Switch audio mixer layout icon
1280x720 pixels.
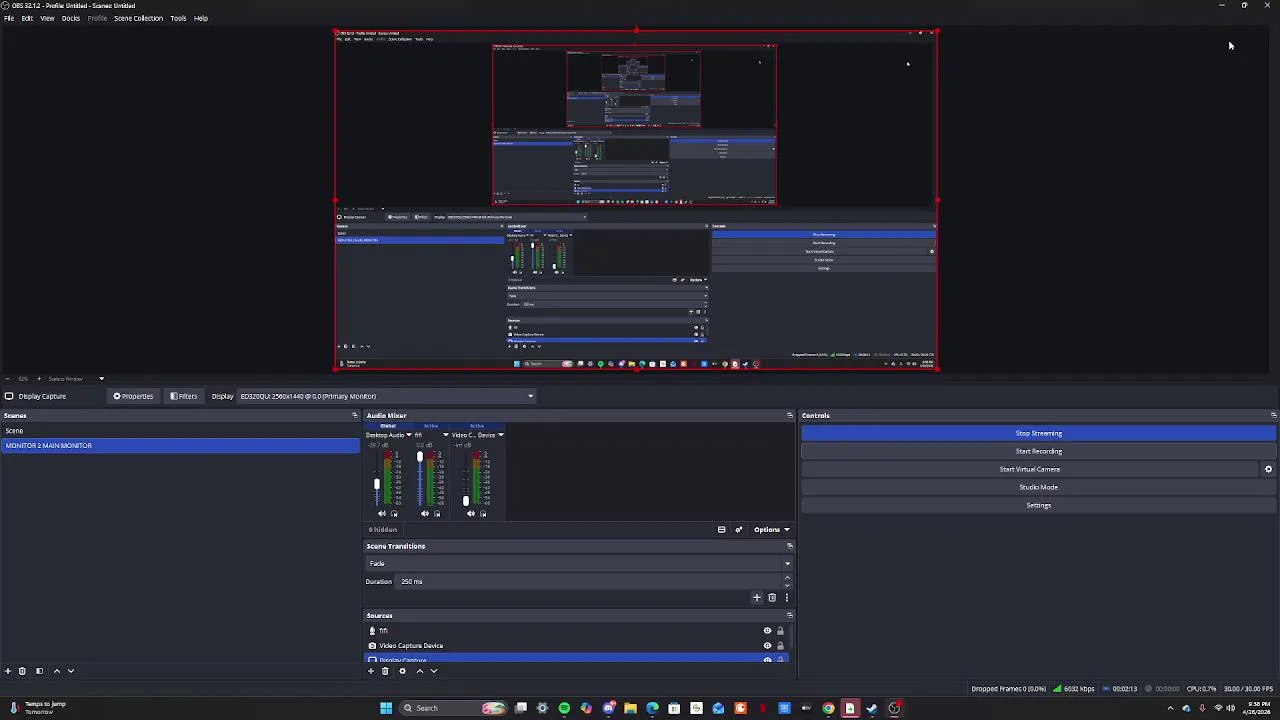(721, 530)
